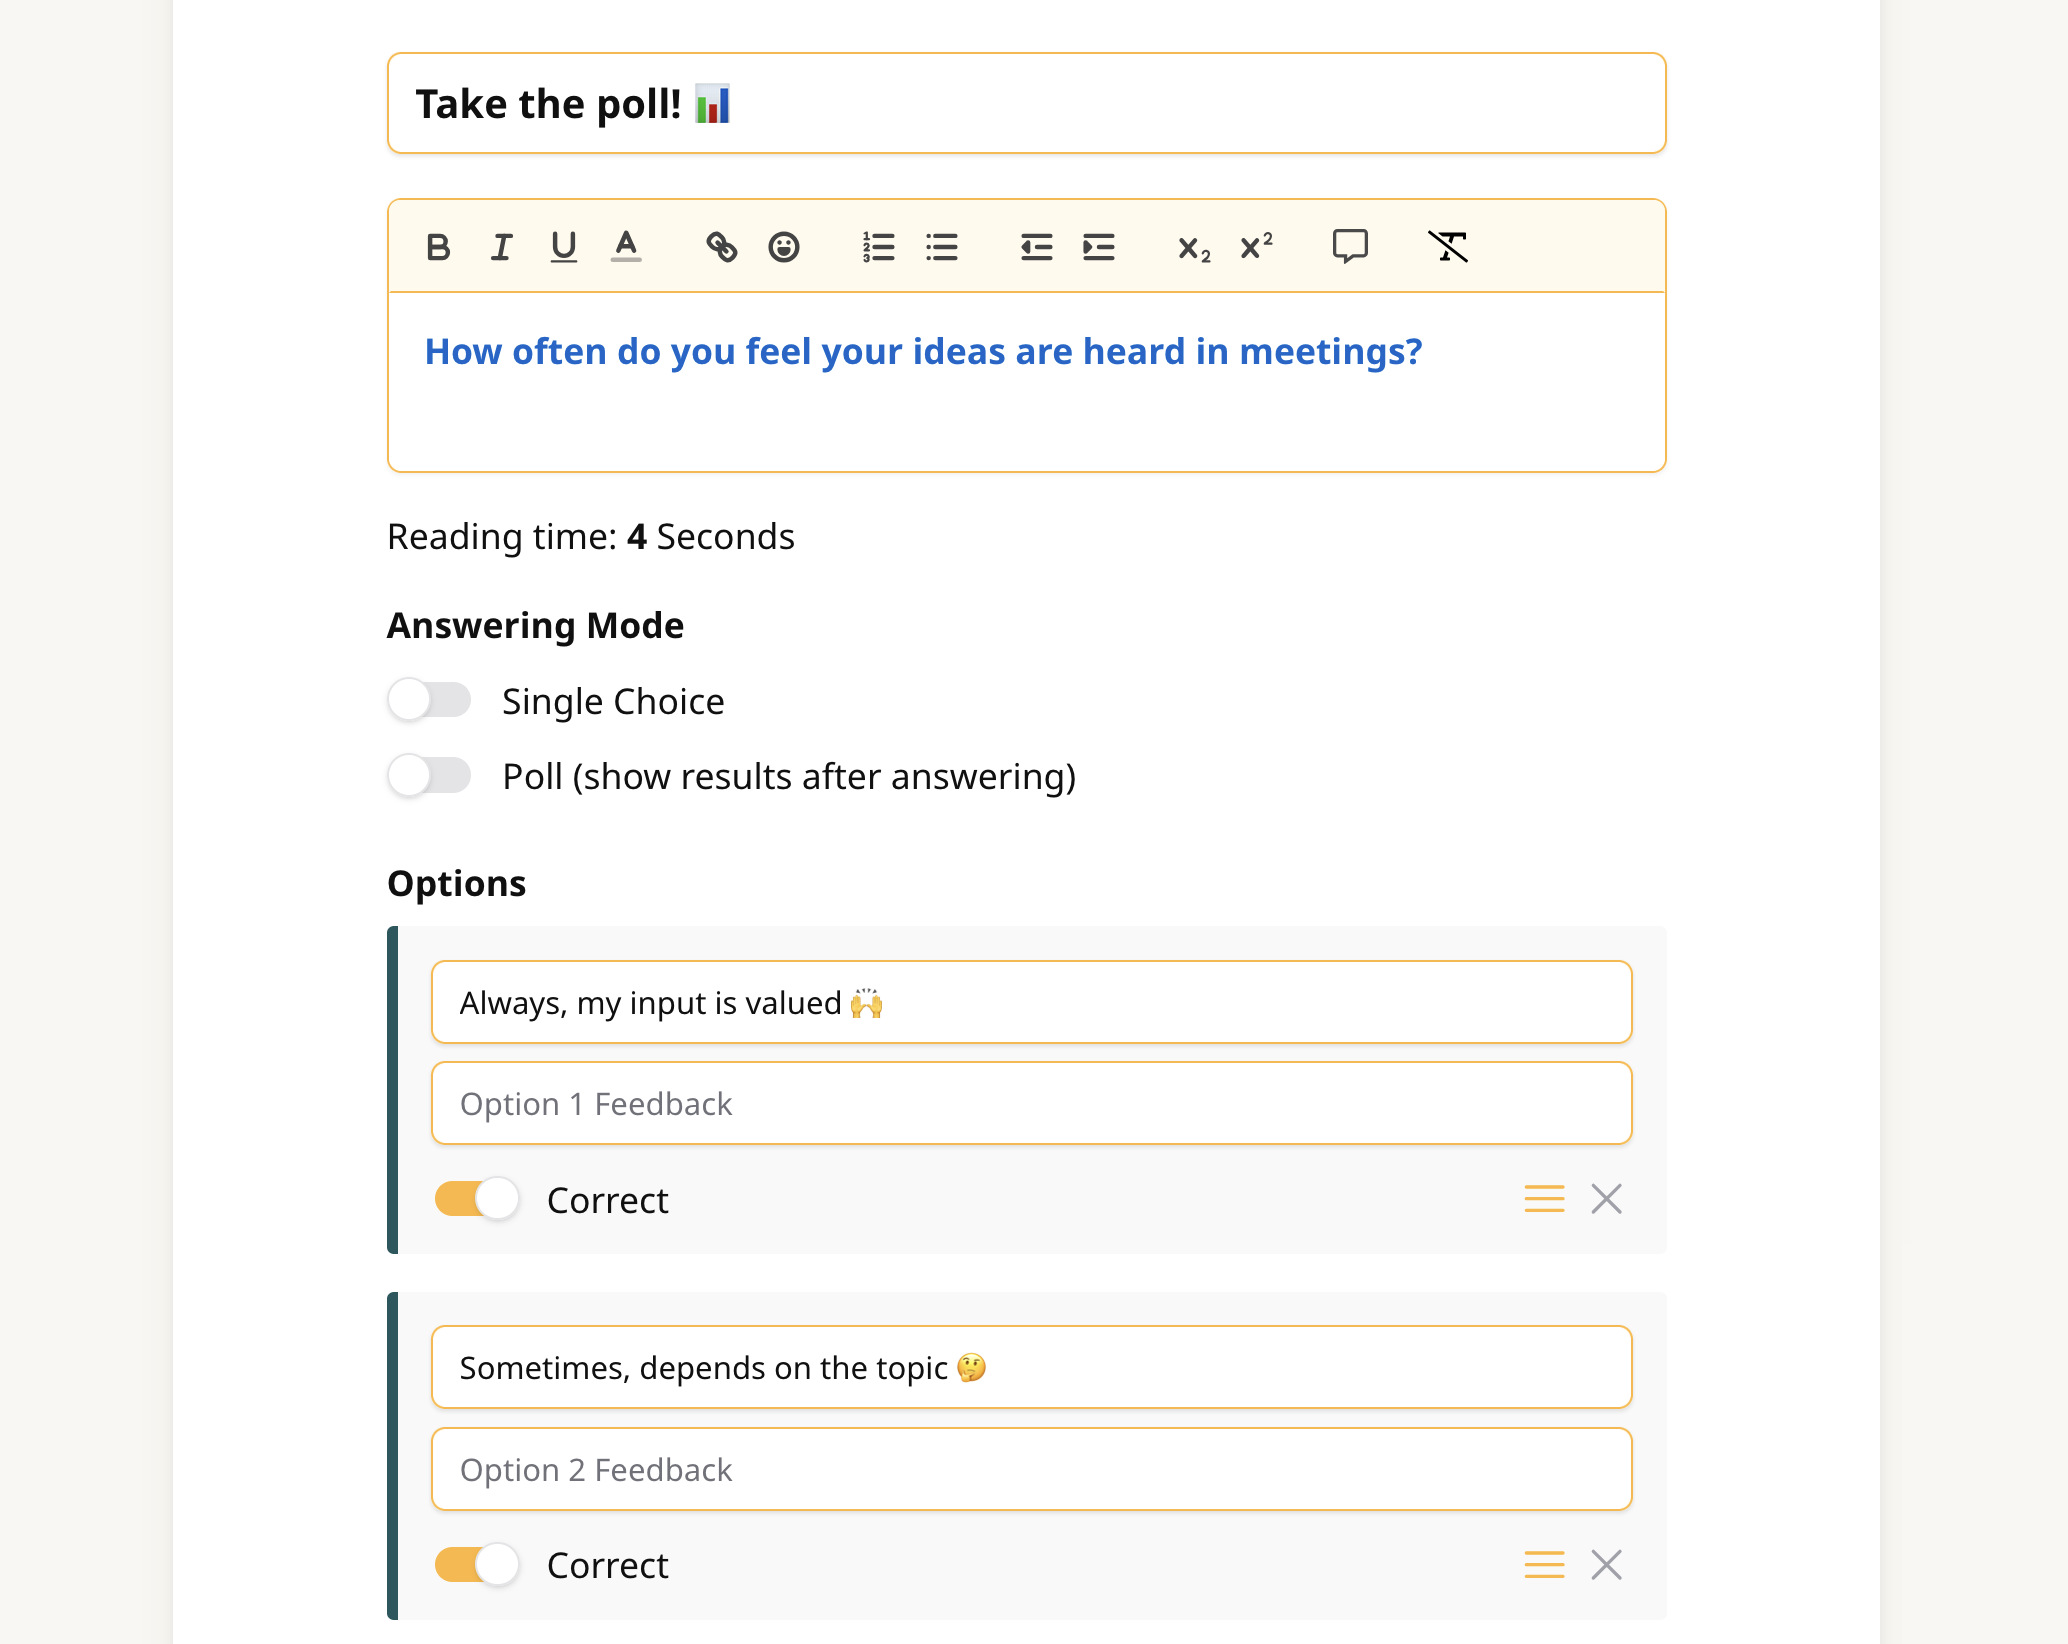Viewport: 2068px width, 1644px height.
Task: Apply superscript formatting
Action: pos(1256,247)
